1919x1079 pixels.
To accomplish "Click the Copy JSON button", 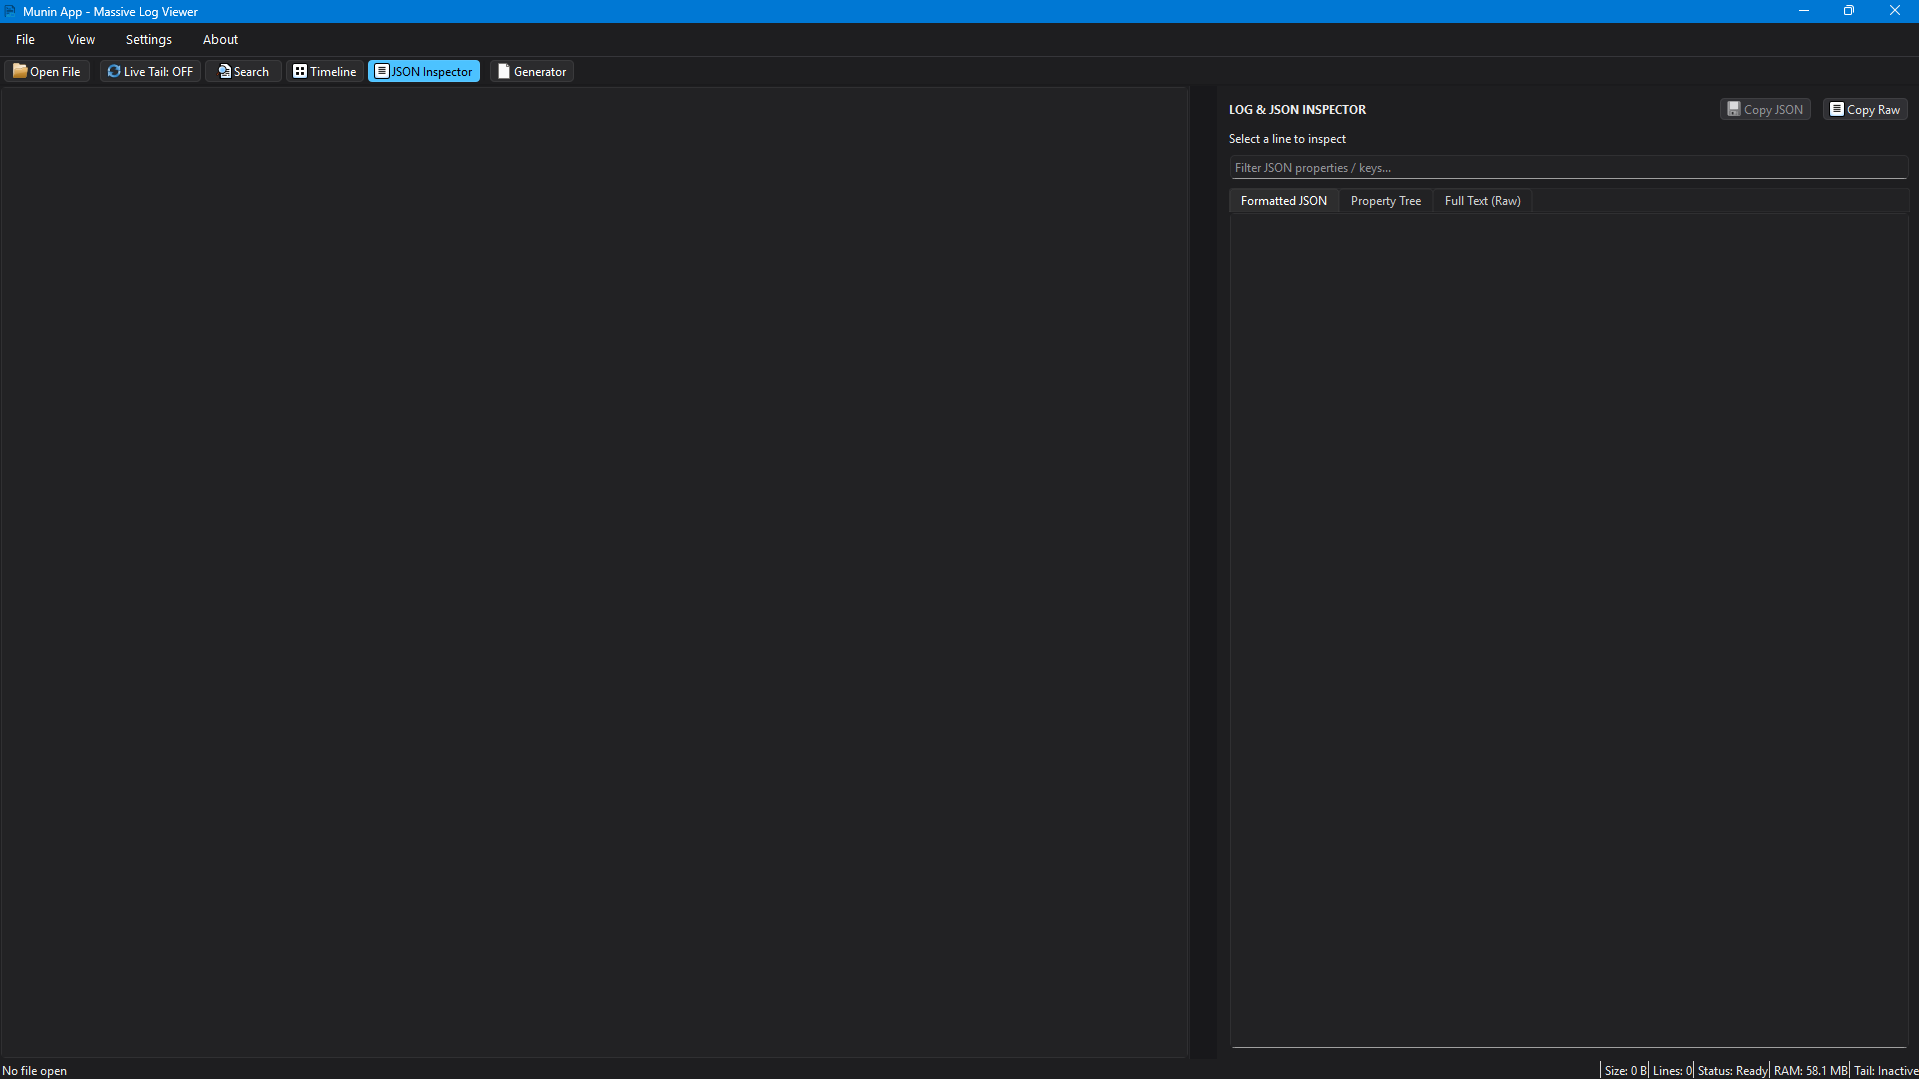I will tap(1765, 109).
